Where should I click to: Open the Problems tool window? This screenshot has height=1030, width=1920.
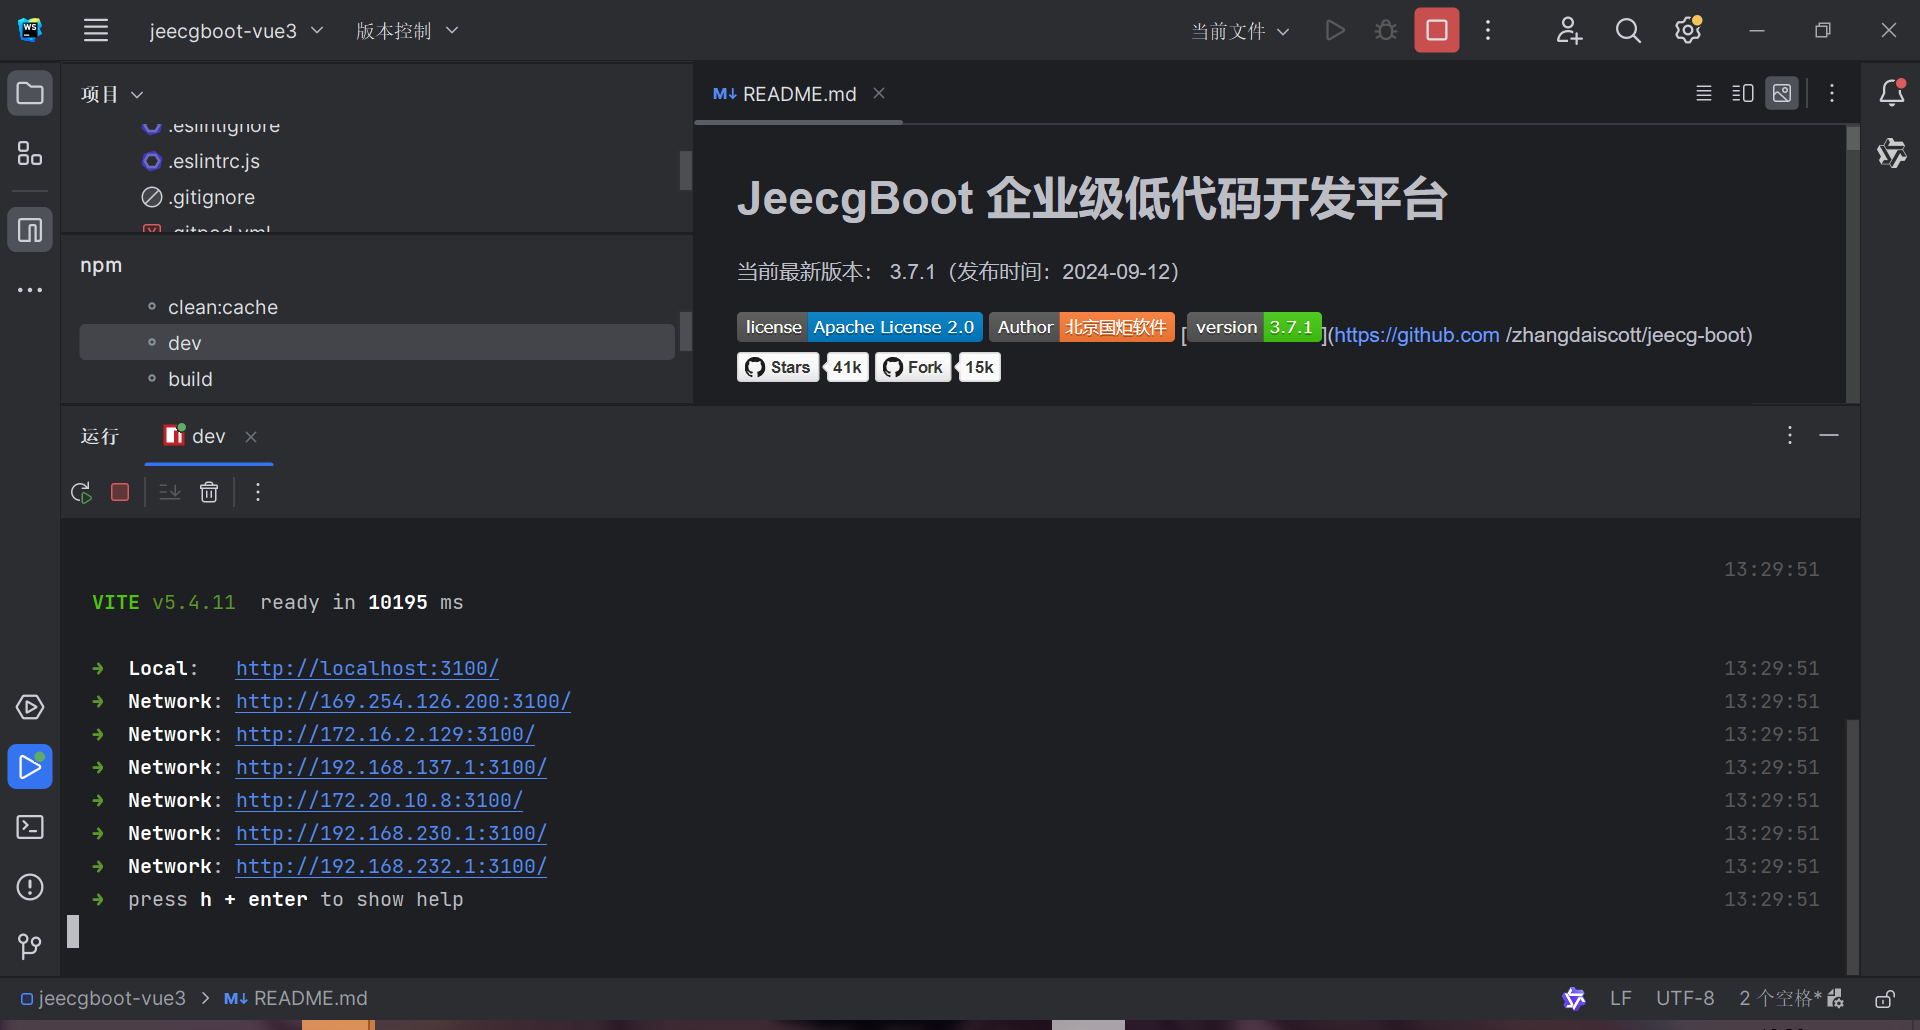(30, 887)
